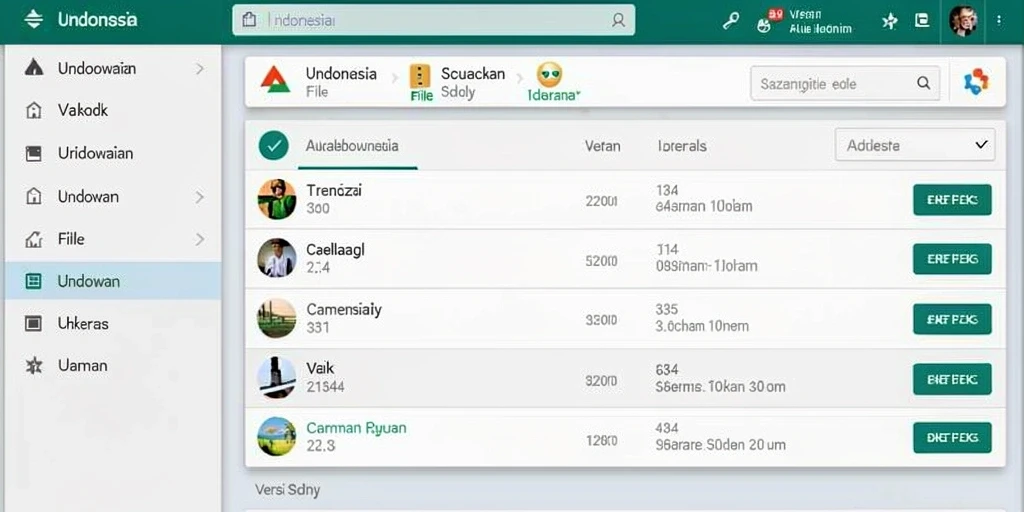Screen dimensions: 1024x512
Task: Click the Vaik avatar thumbnail
Action: tap(277, 377)
